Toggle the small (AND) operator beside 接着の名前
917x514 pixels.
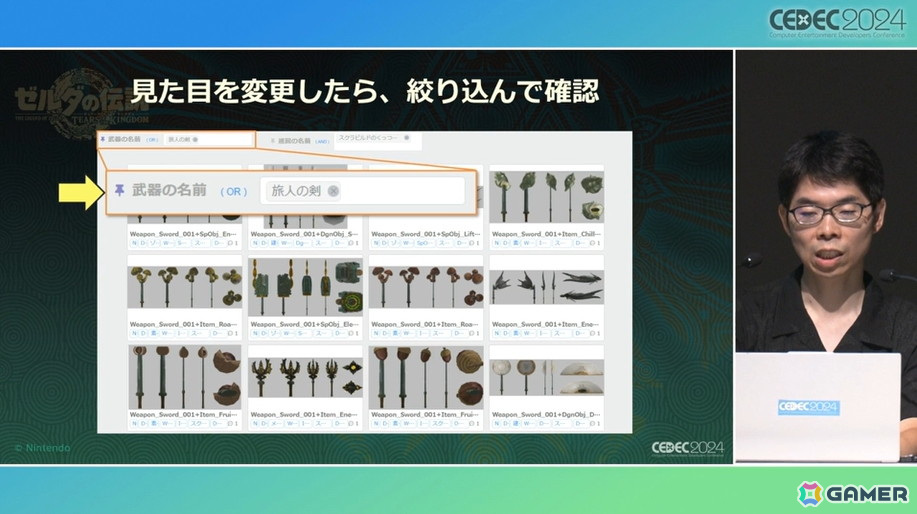tap(322, 141)
